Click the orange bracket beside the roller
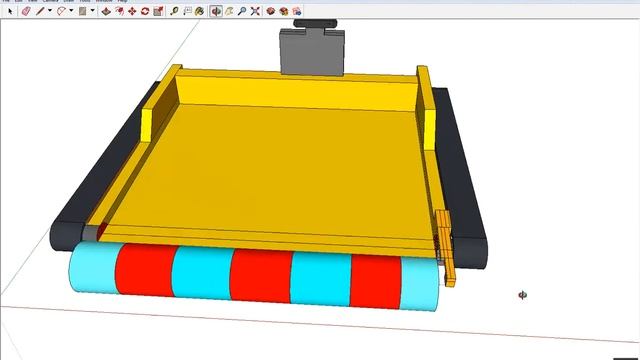The height and width of the screenshot is (360, 640). coord(446,247)
